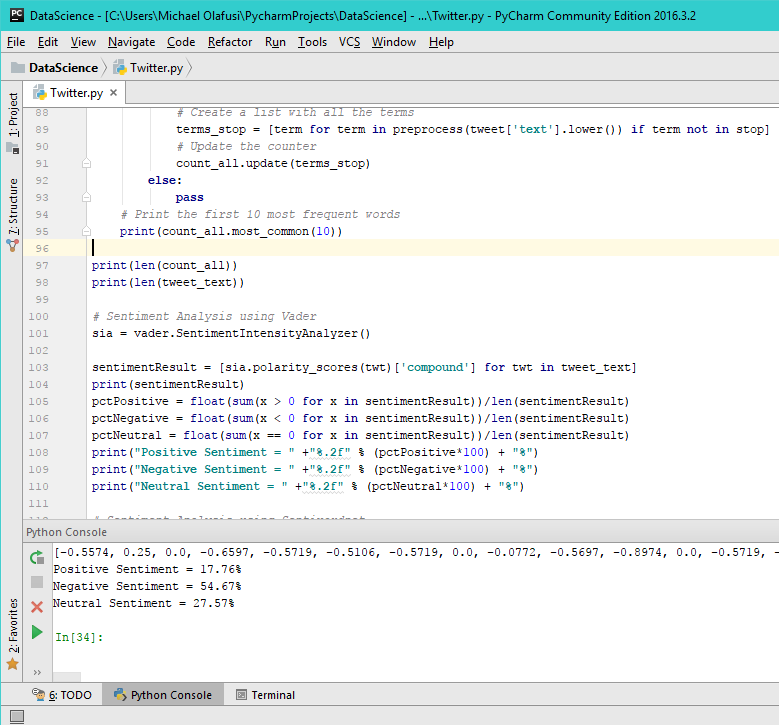Click line number 100 in gutter
Image resolution: width=779 pixels, height=725 pixels.
(39, 317)
